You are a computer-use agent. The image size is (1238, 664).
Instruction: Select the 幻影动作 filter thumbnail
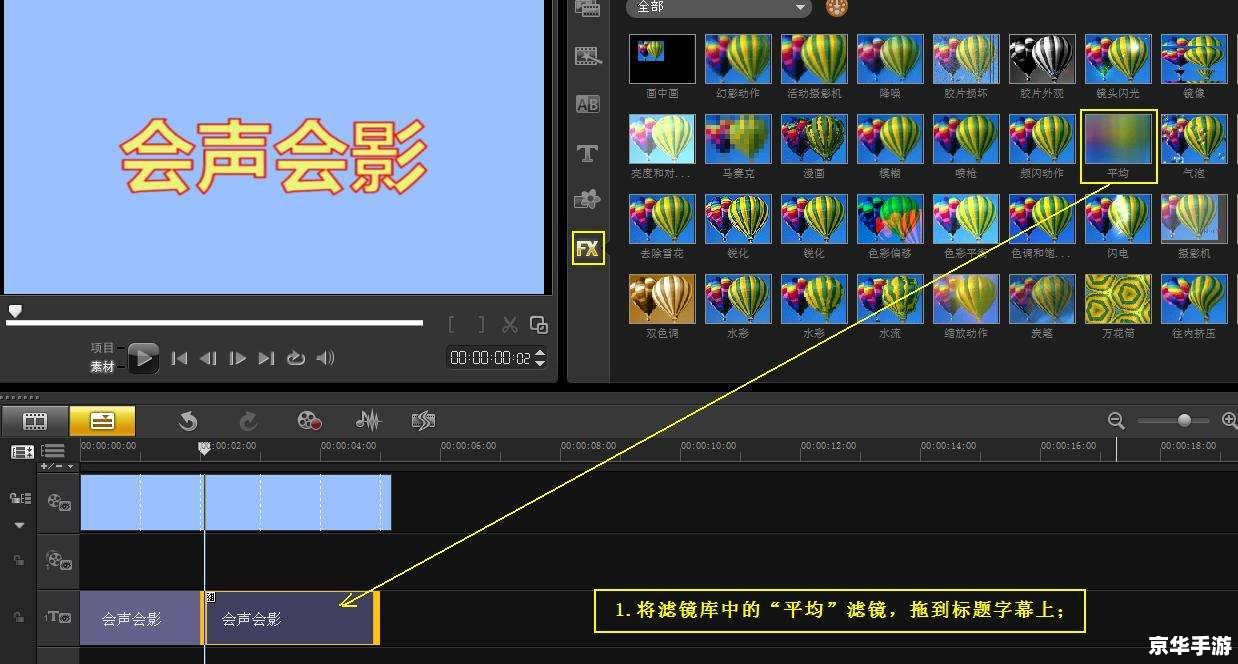tap(738, 59)
